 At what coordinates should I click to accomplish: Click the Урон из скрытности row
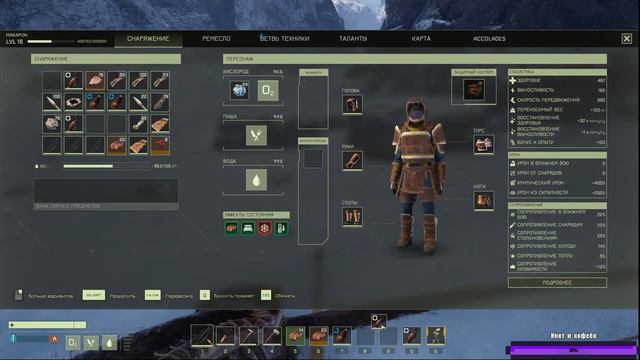(x=557, y=193)
